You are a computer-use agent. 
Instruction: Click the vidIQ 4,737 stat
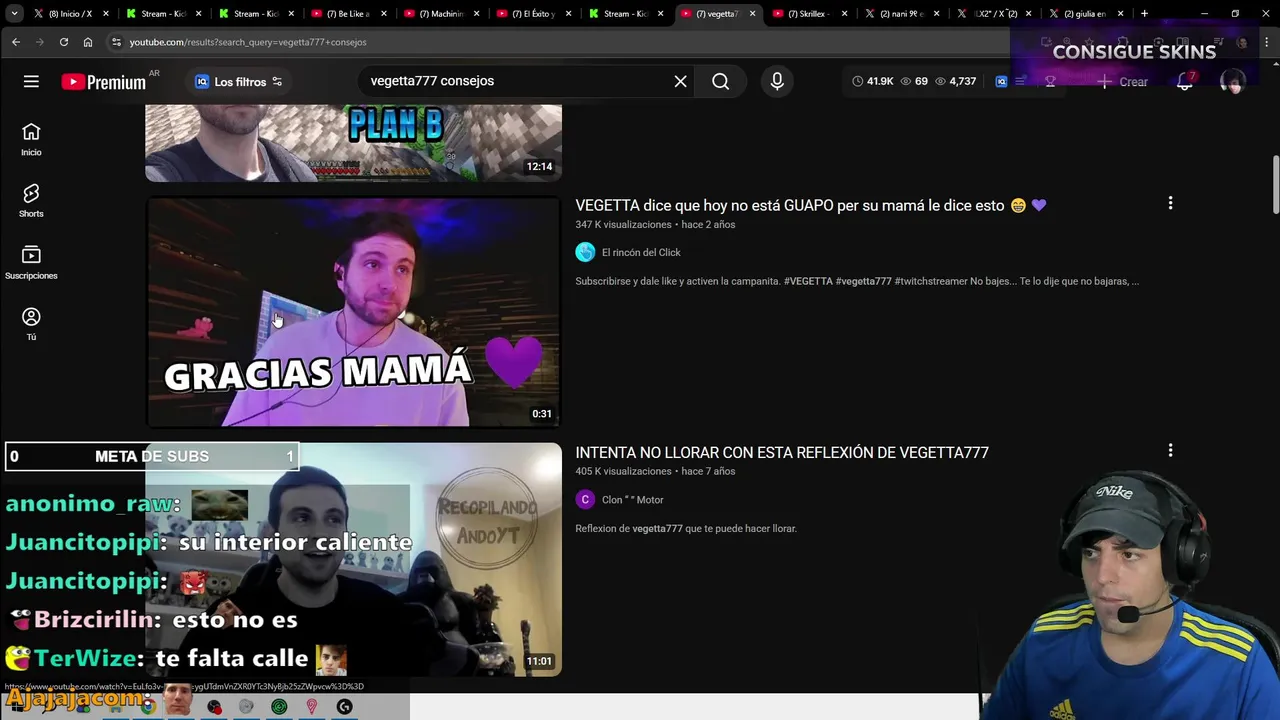click(x=955, y=81)
